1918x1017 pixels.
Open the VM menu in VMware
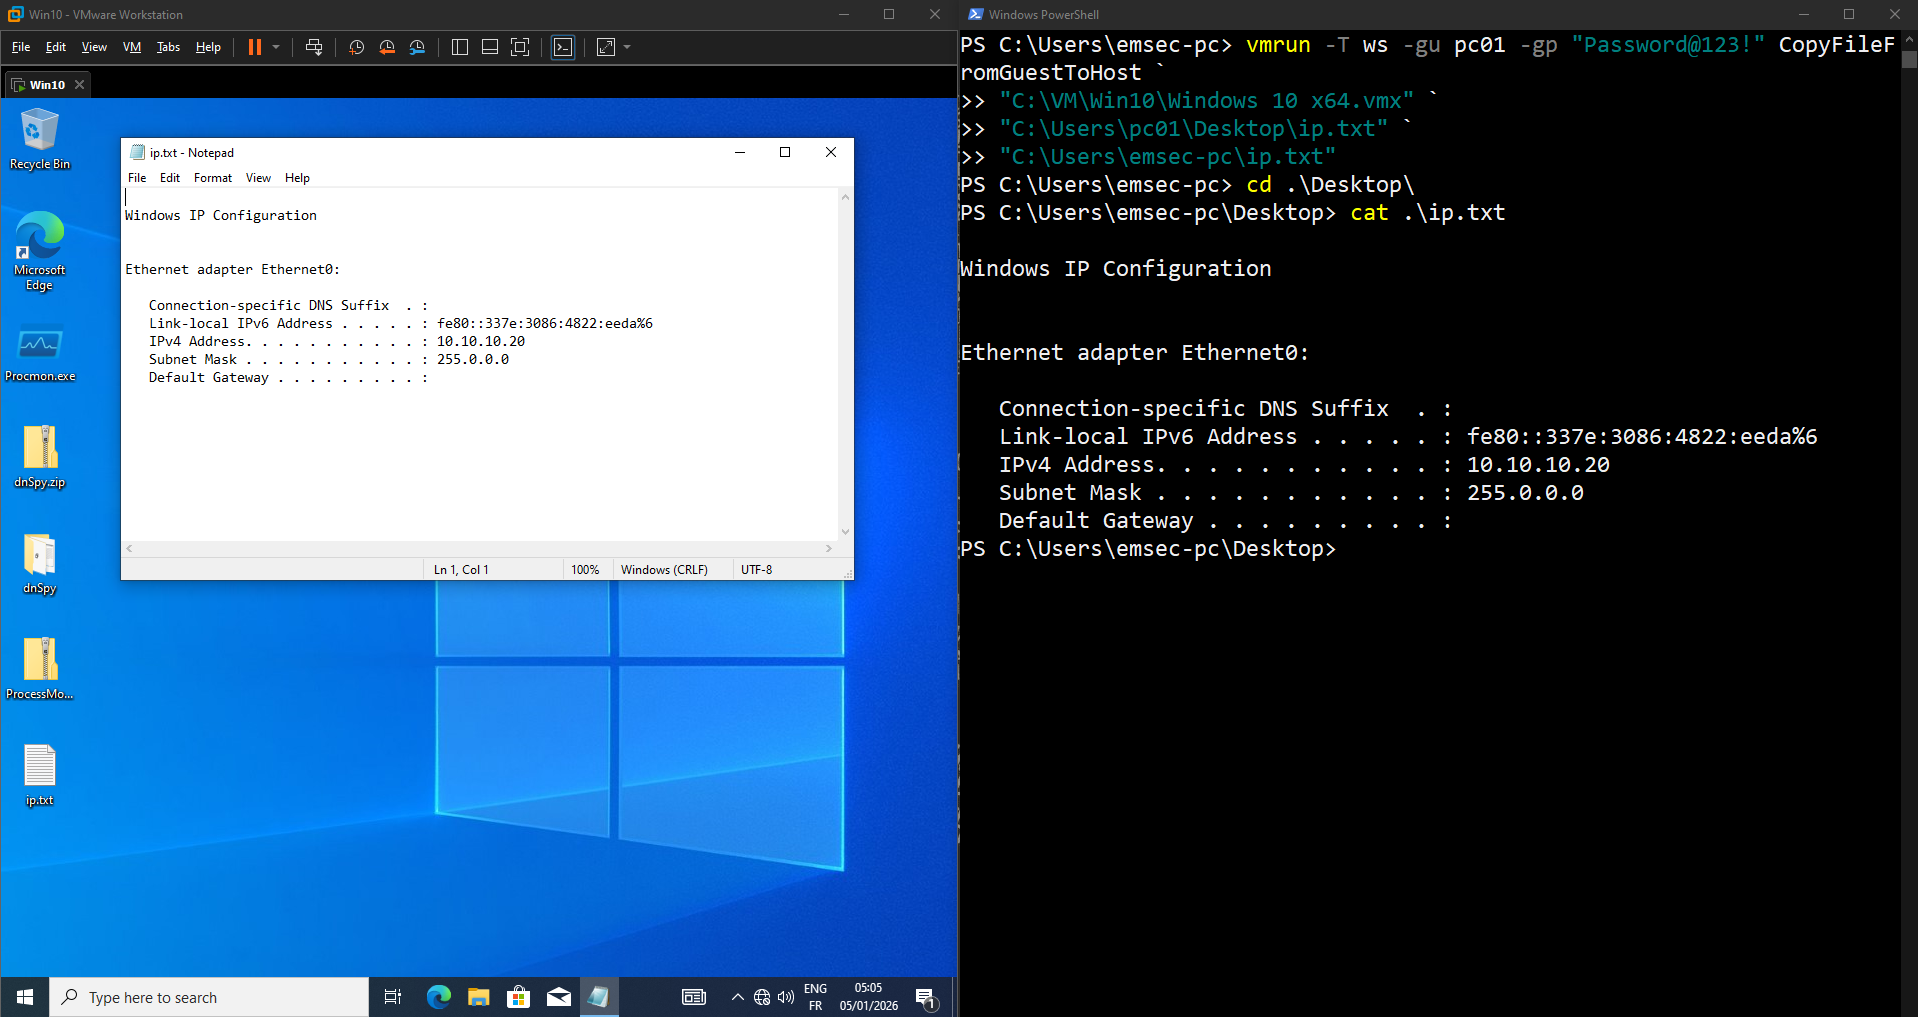(132, 47)
